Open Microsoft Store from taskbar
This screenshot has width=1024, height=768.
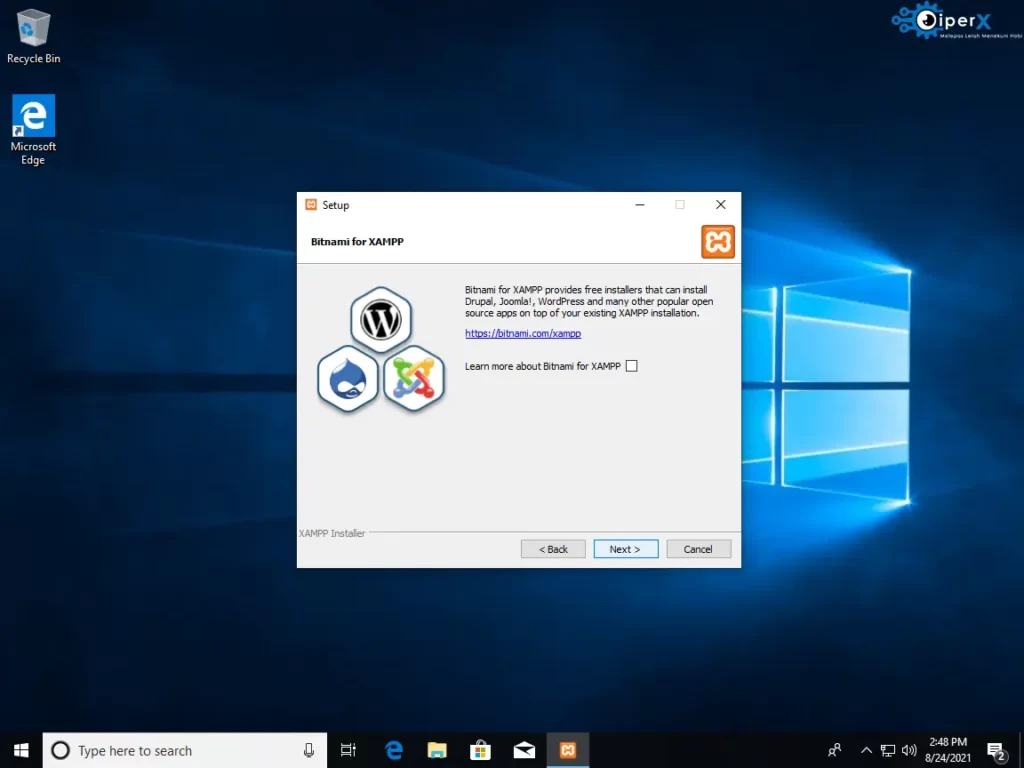pyautogui.click(x=481, y=750)
